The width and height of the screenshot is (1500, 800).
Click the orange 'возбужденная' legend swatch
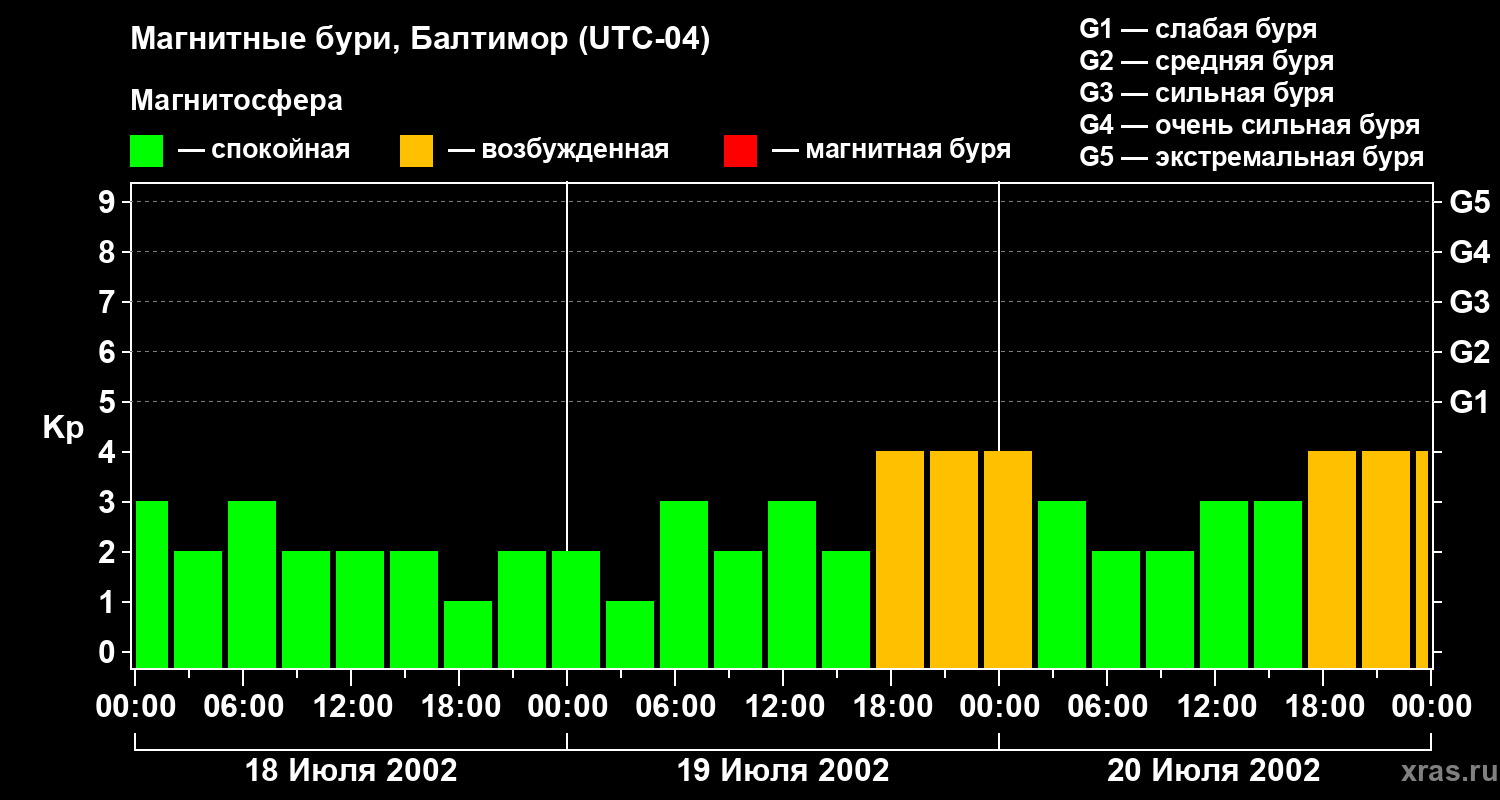(416, 151)
